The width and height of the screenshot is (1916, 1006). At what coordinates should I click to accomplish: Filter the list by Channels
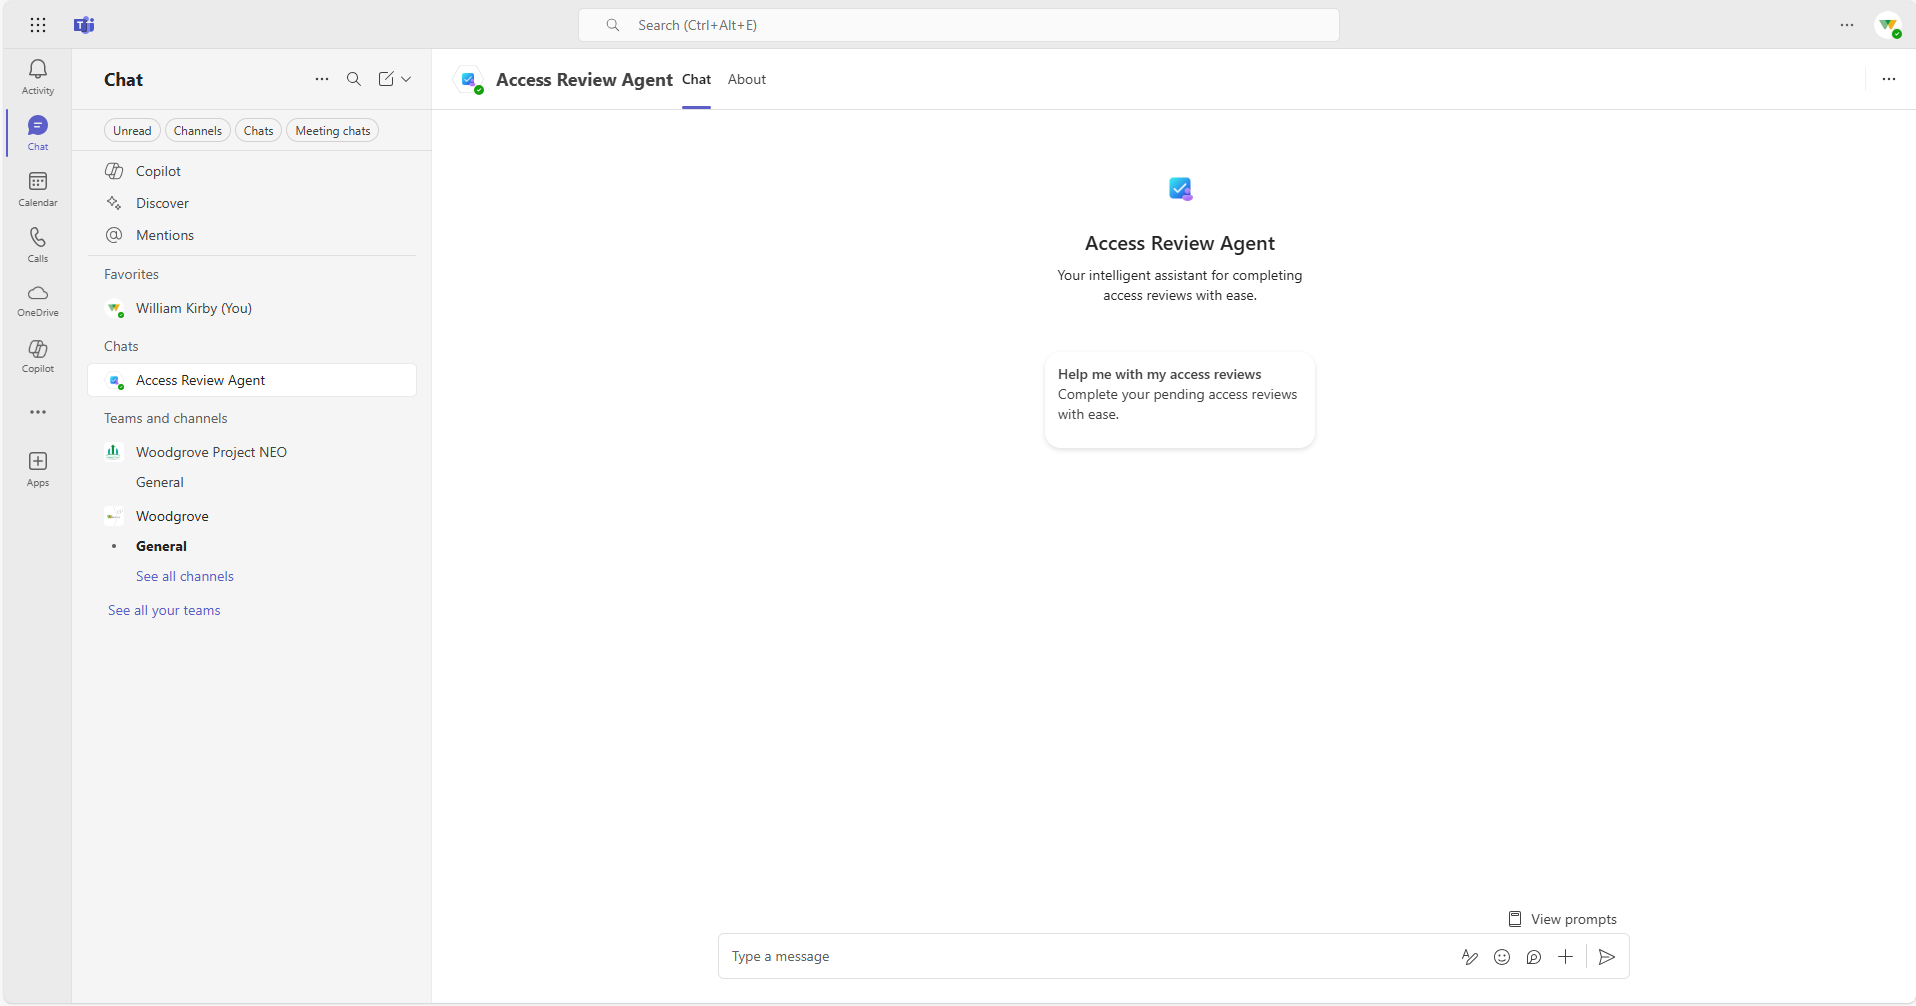coord(198,131)
